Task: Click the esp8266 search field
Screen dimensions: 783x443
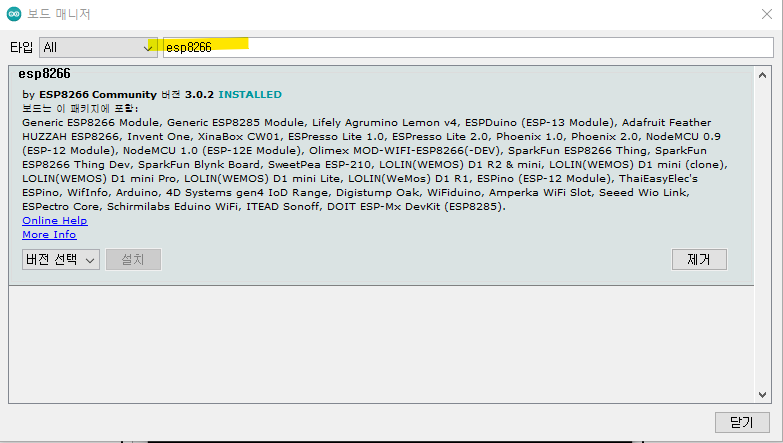Action: [x=468, y=47]
